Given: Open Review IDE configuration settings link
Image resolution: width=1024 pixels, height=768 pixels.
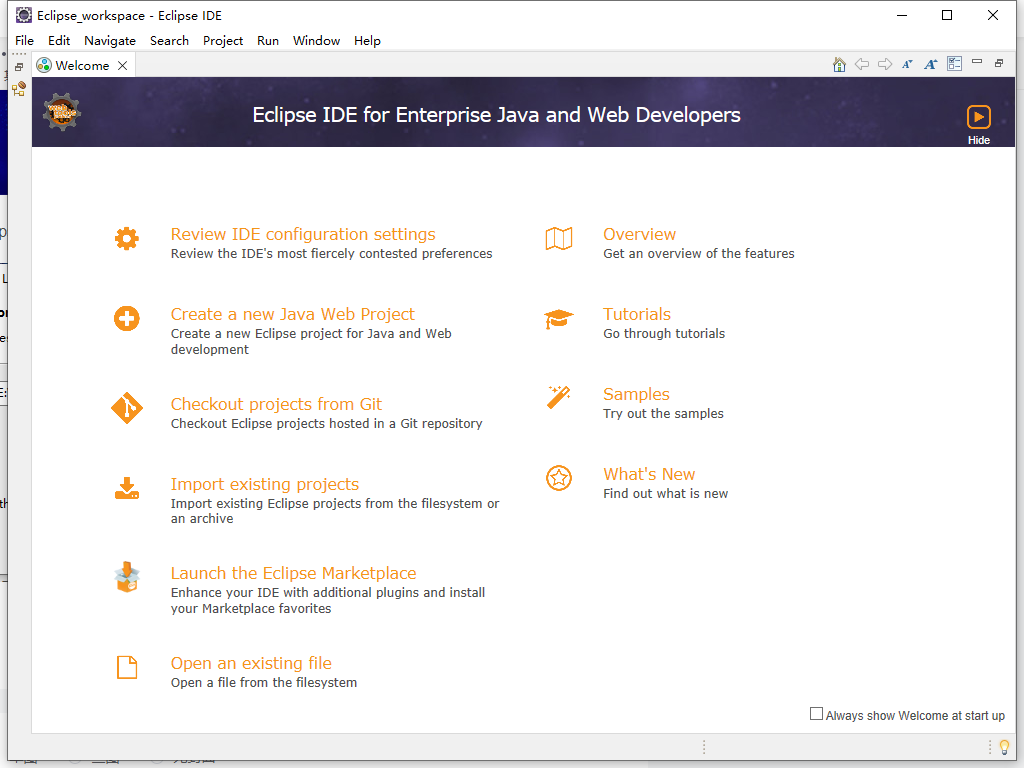Looking at the screenshot, I should 303,234.
